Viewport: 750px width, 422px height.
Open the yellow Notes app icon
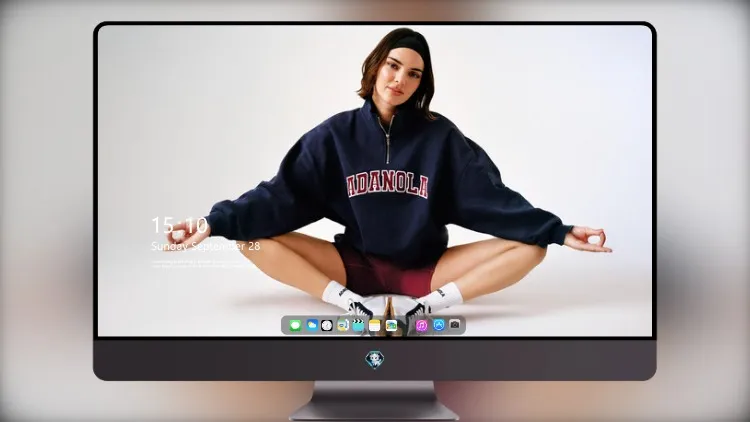coord(375,326)
